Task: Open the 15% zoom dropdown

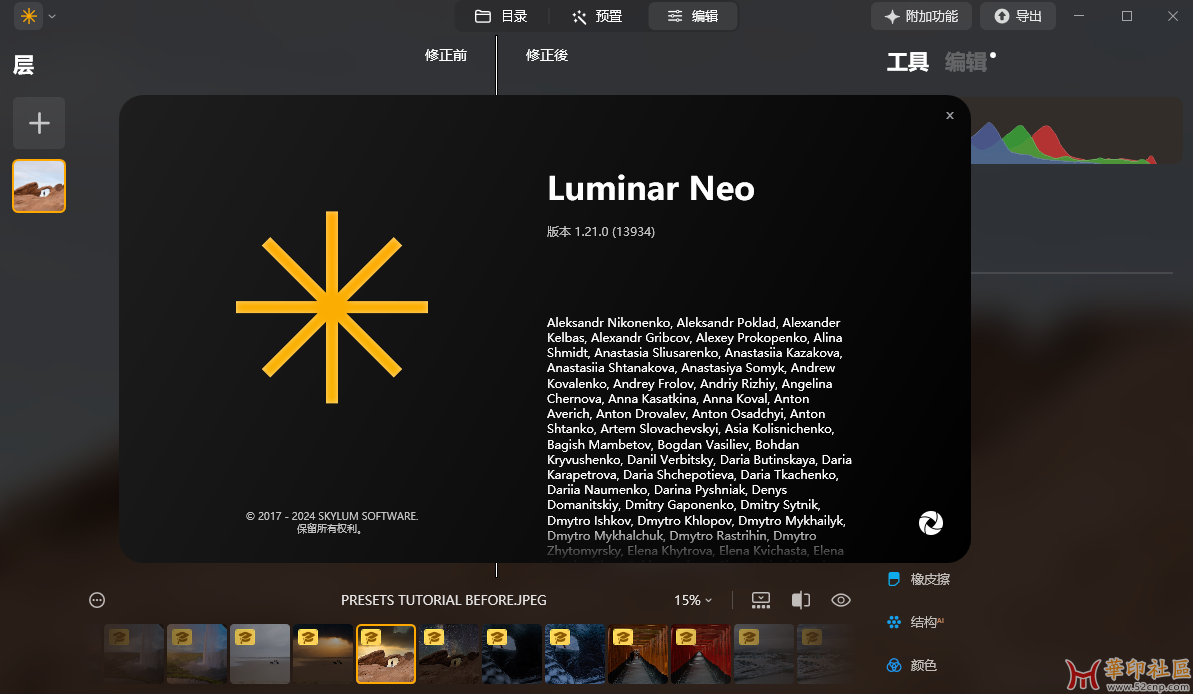Action: [693, 600]
